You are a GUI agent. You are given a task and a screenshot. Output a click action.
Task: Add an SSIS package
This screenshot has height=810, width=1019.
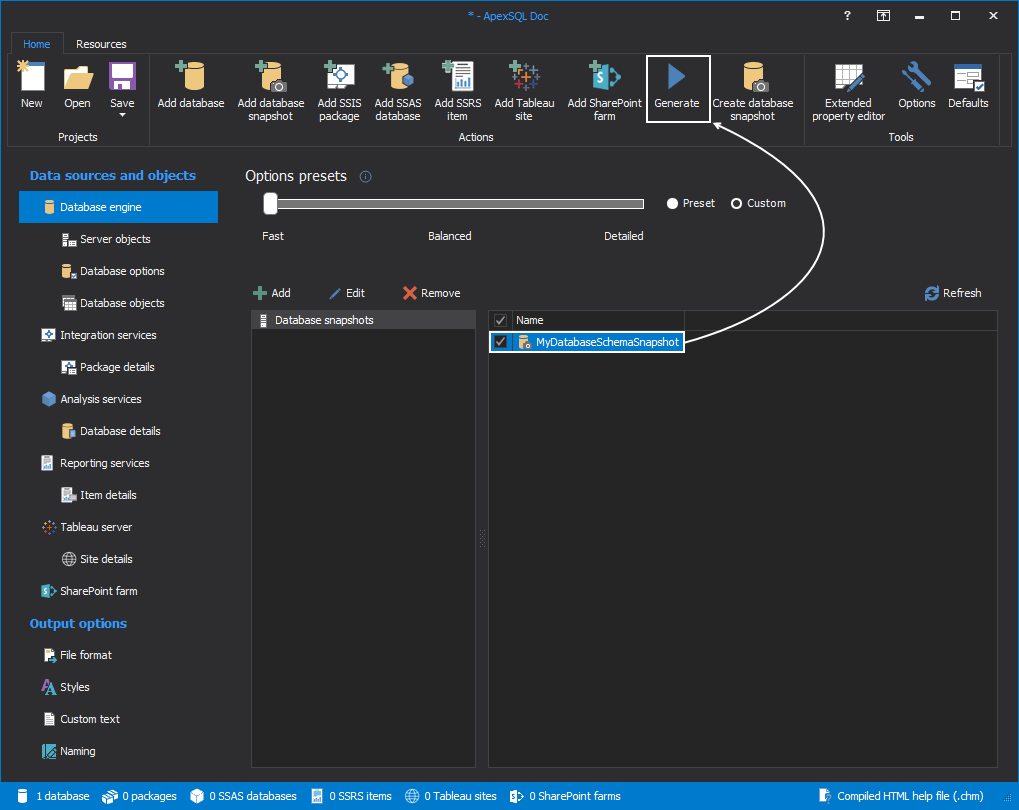click(x=339, y=91)
